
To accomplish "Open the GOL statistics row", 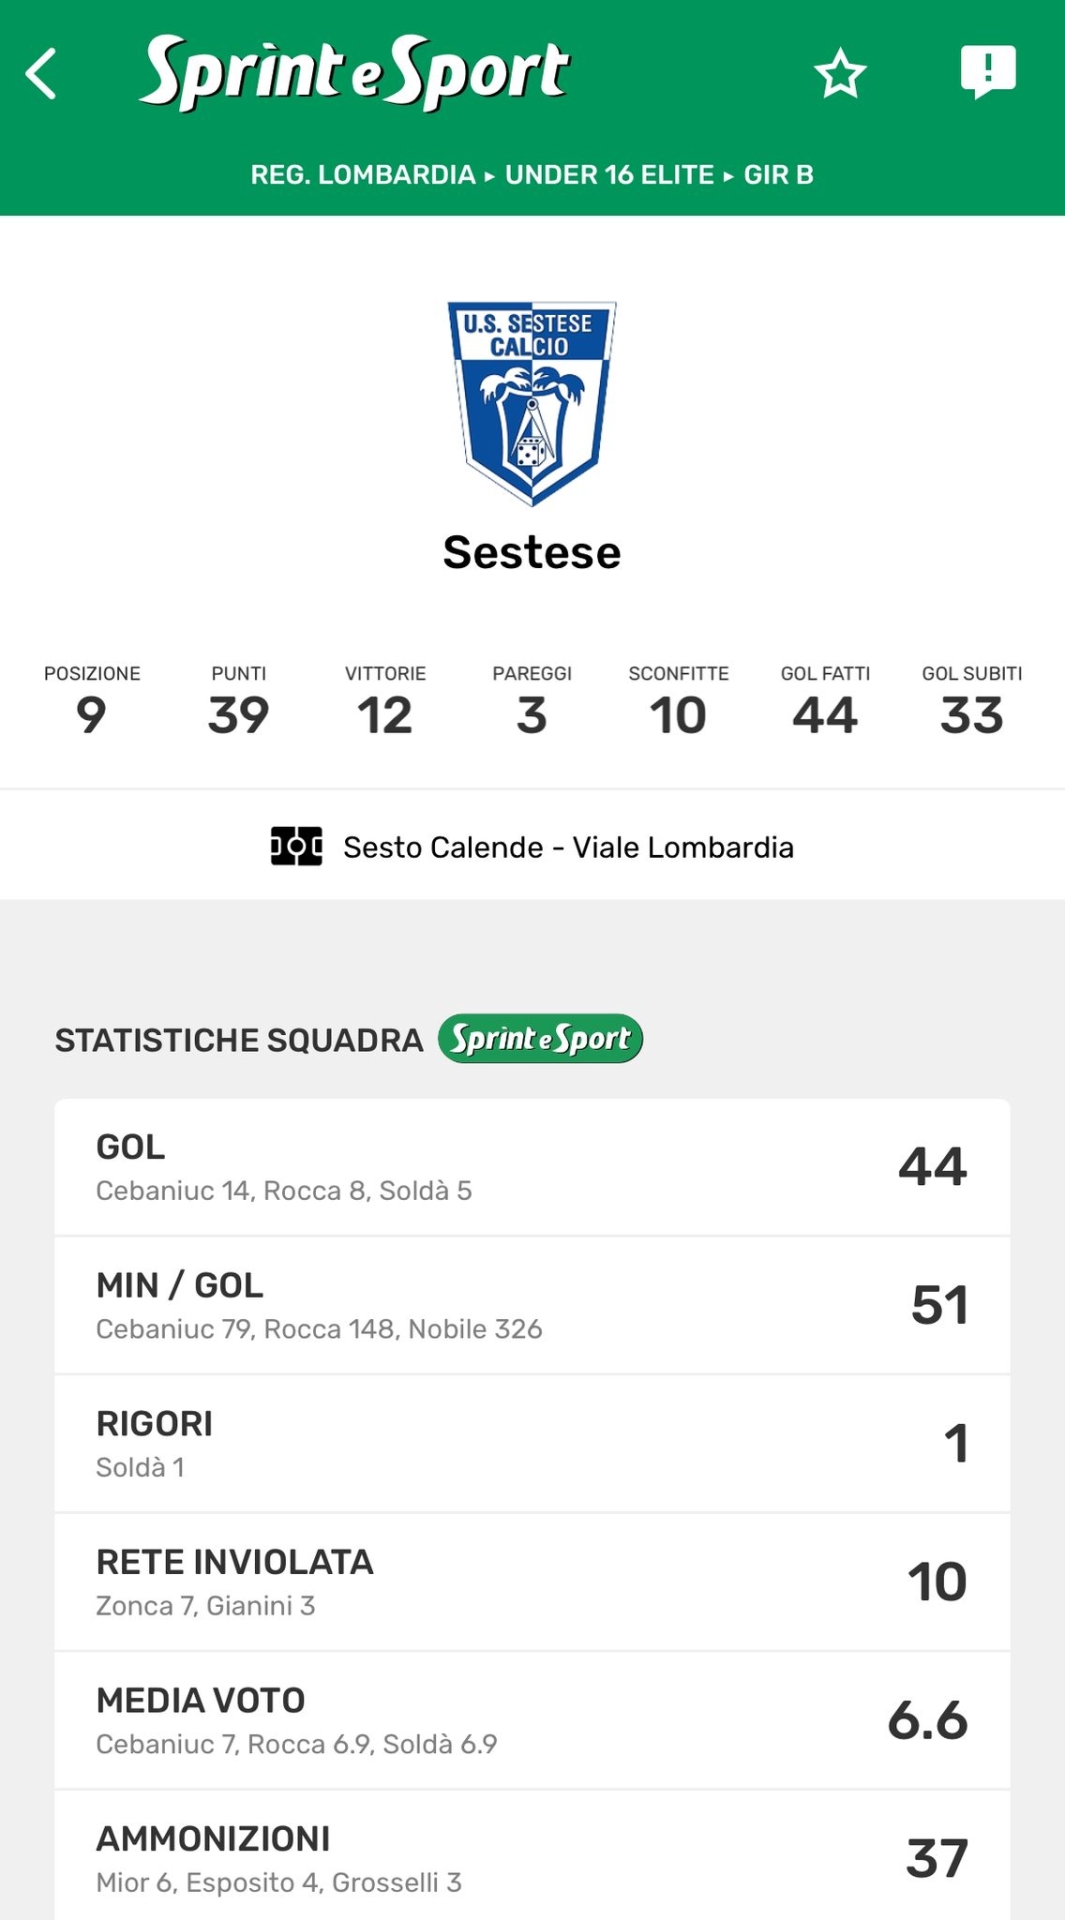I will point(532,1167).
